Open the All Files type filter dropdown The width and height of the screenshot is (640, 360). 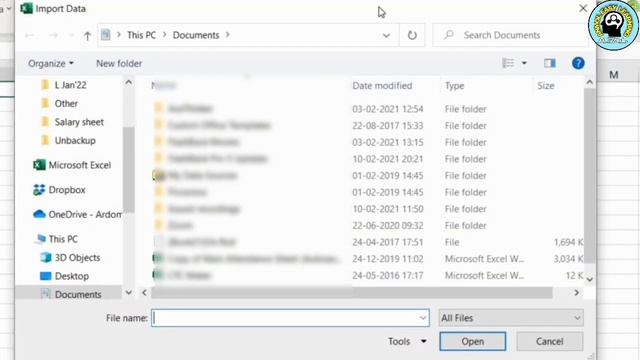(511, 318)
